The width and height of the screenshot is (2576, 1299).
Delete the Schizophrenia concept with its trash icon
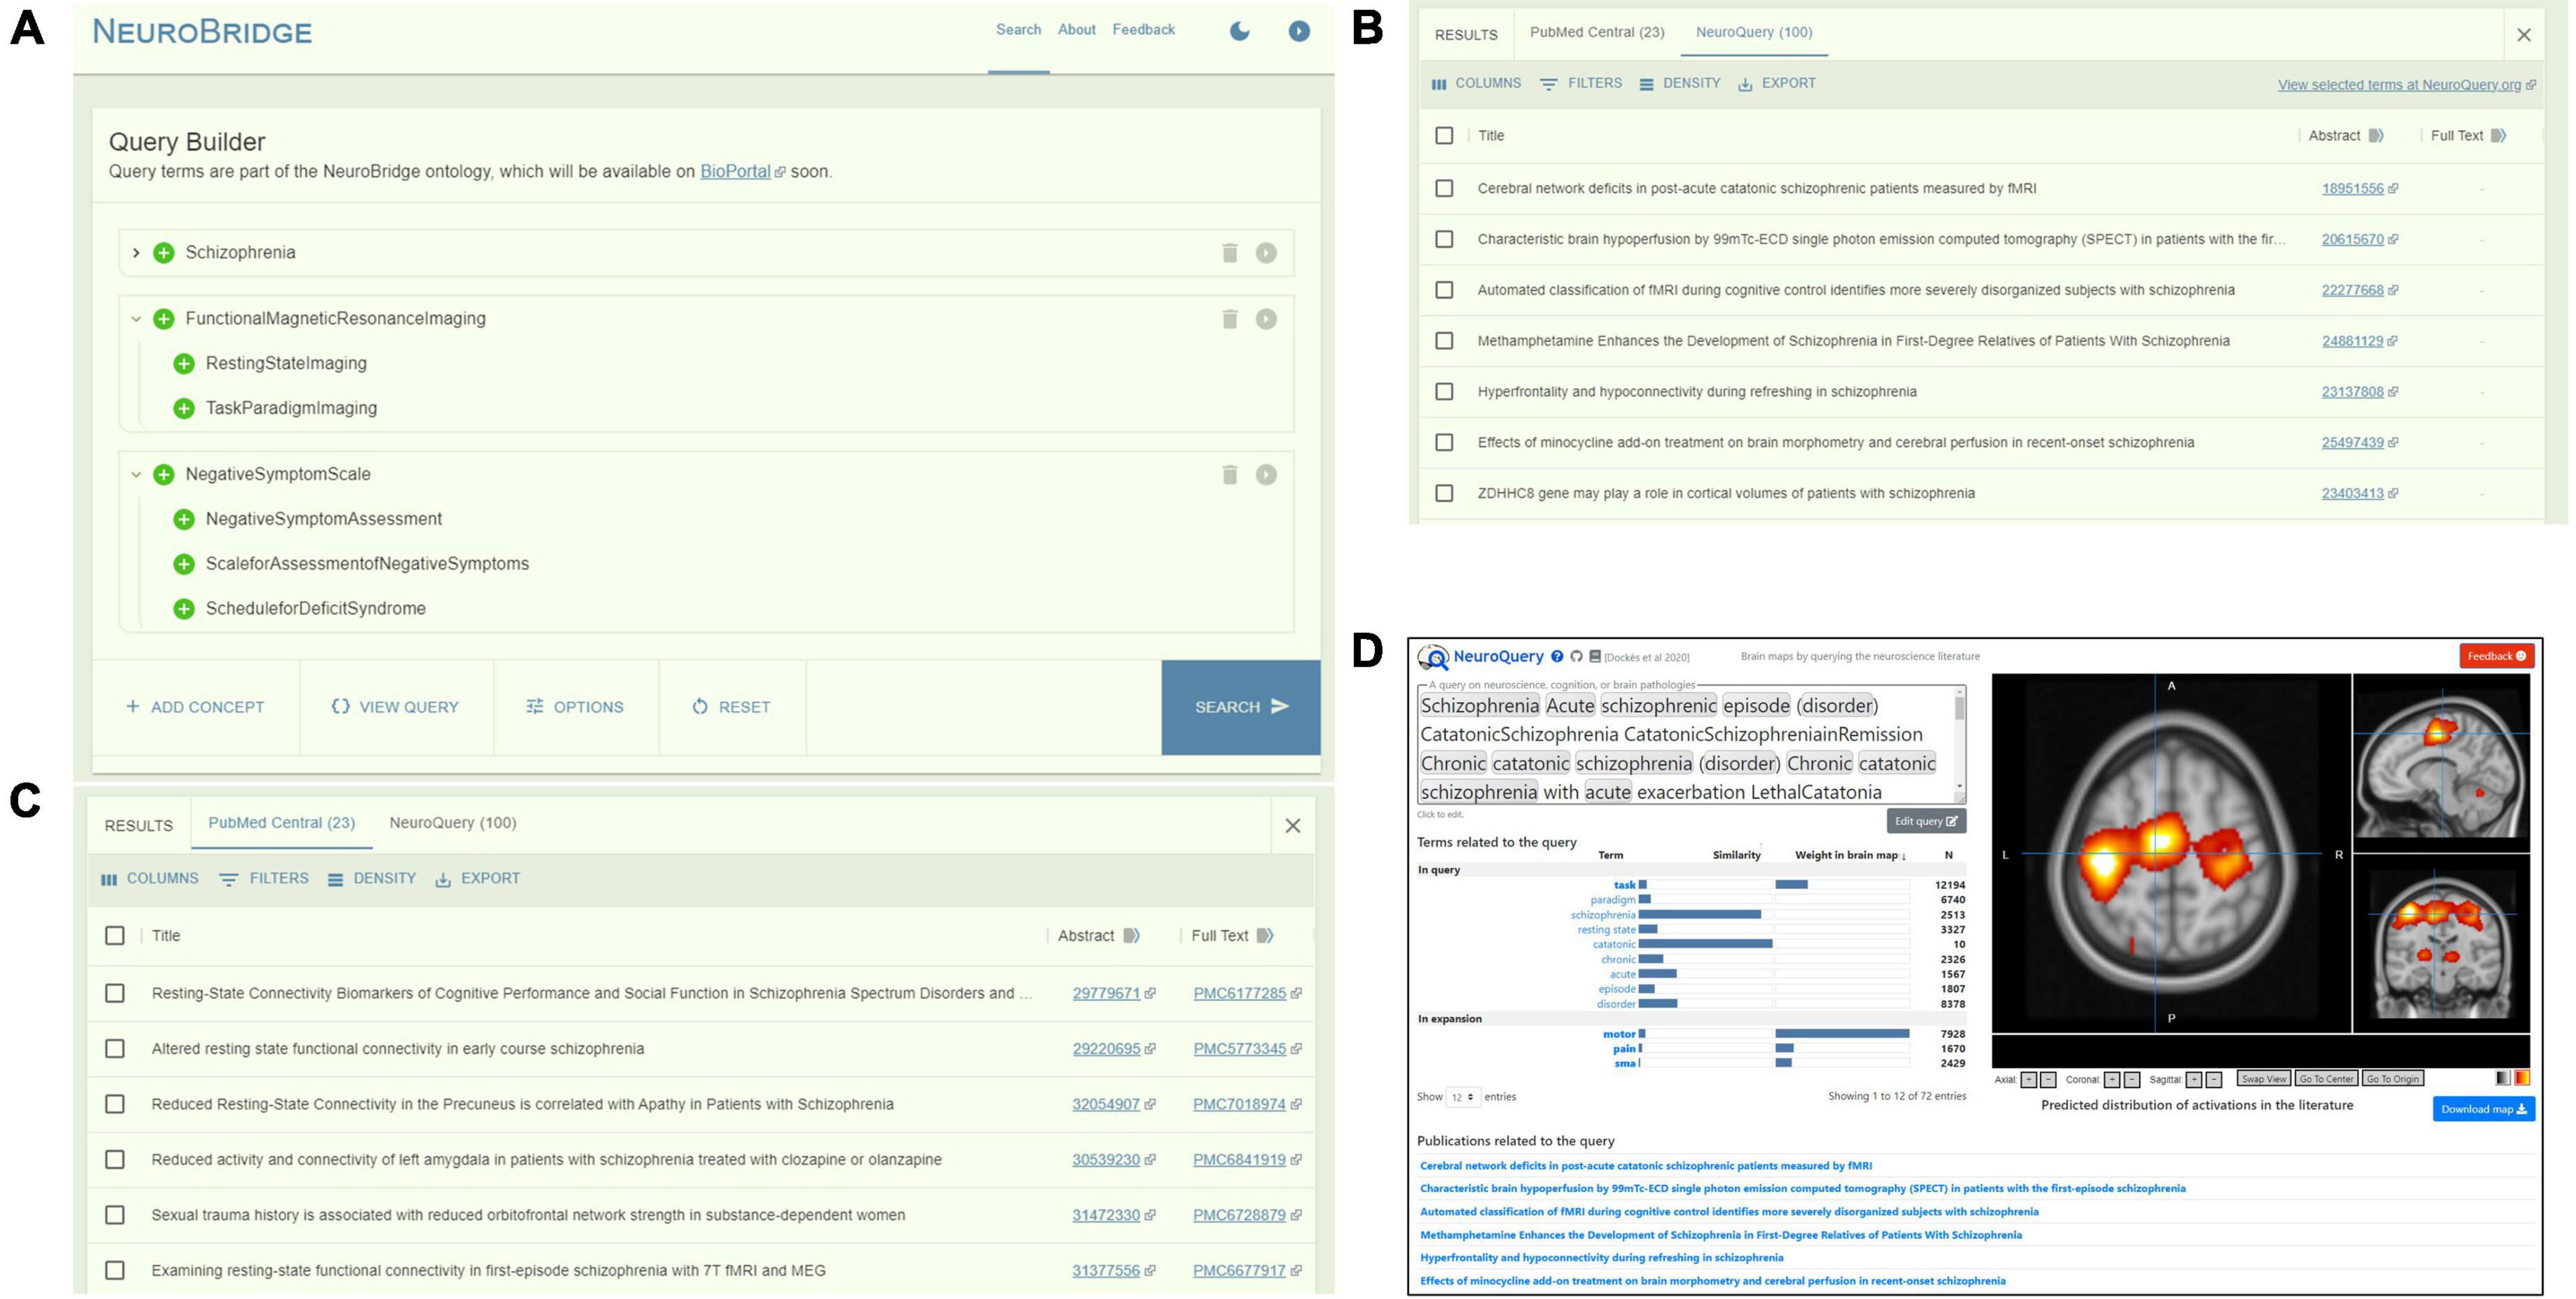(x=1230, y=253)
